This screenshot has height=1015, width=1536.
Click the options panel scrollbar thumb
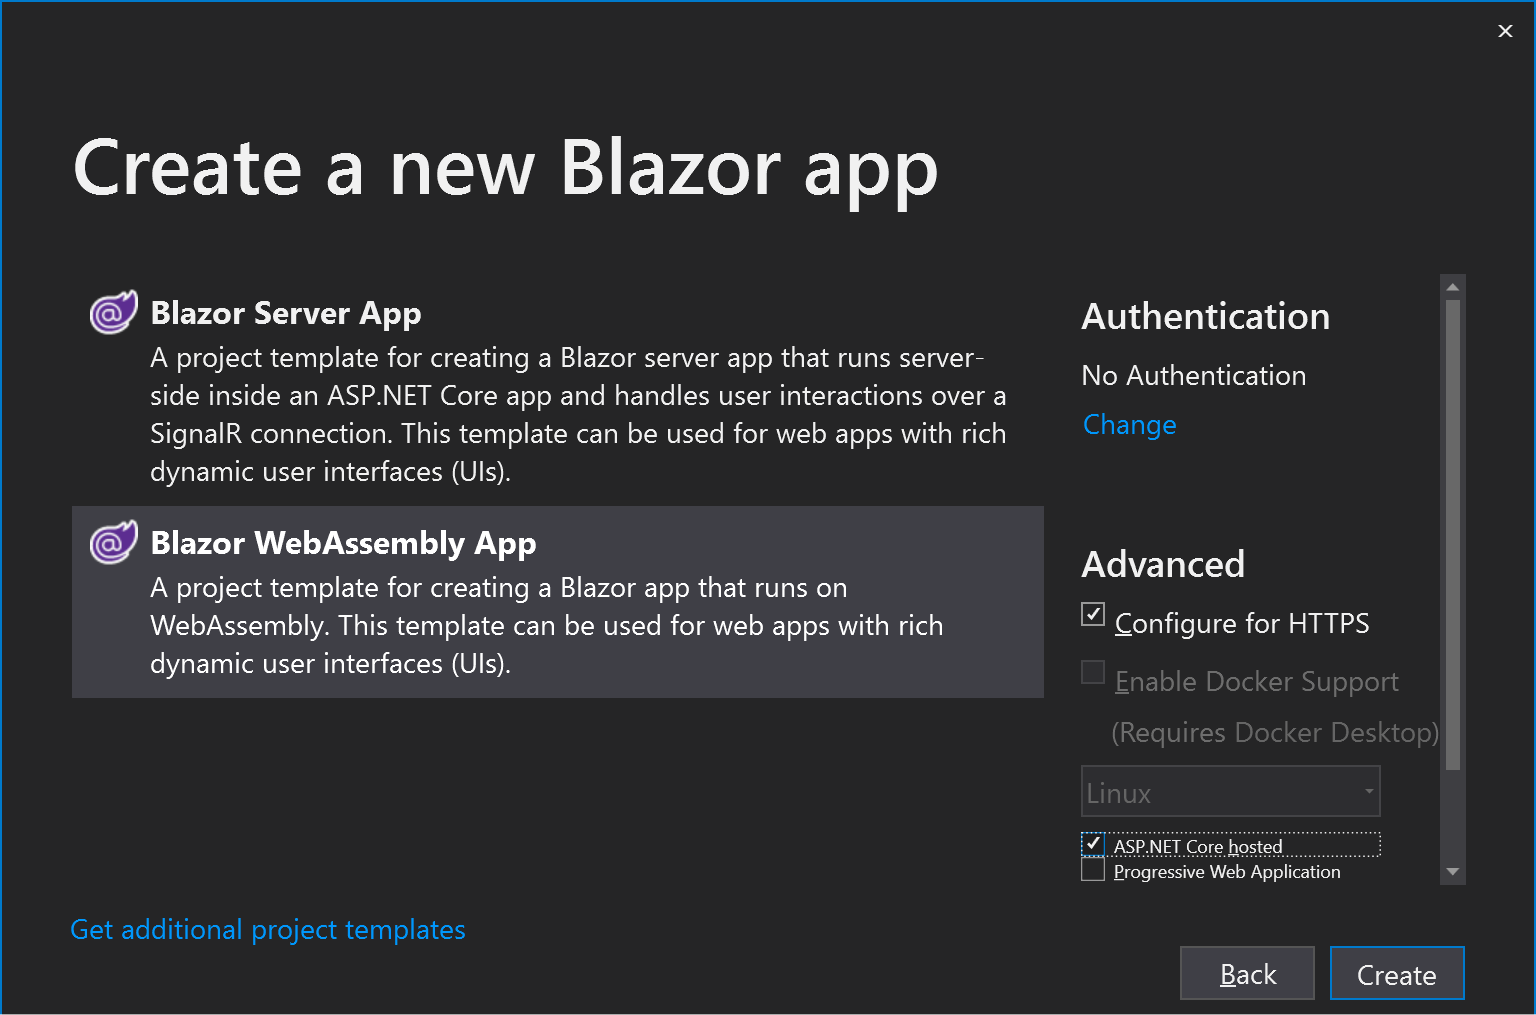pyautogui.click(x=1453, y=535)
